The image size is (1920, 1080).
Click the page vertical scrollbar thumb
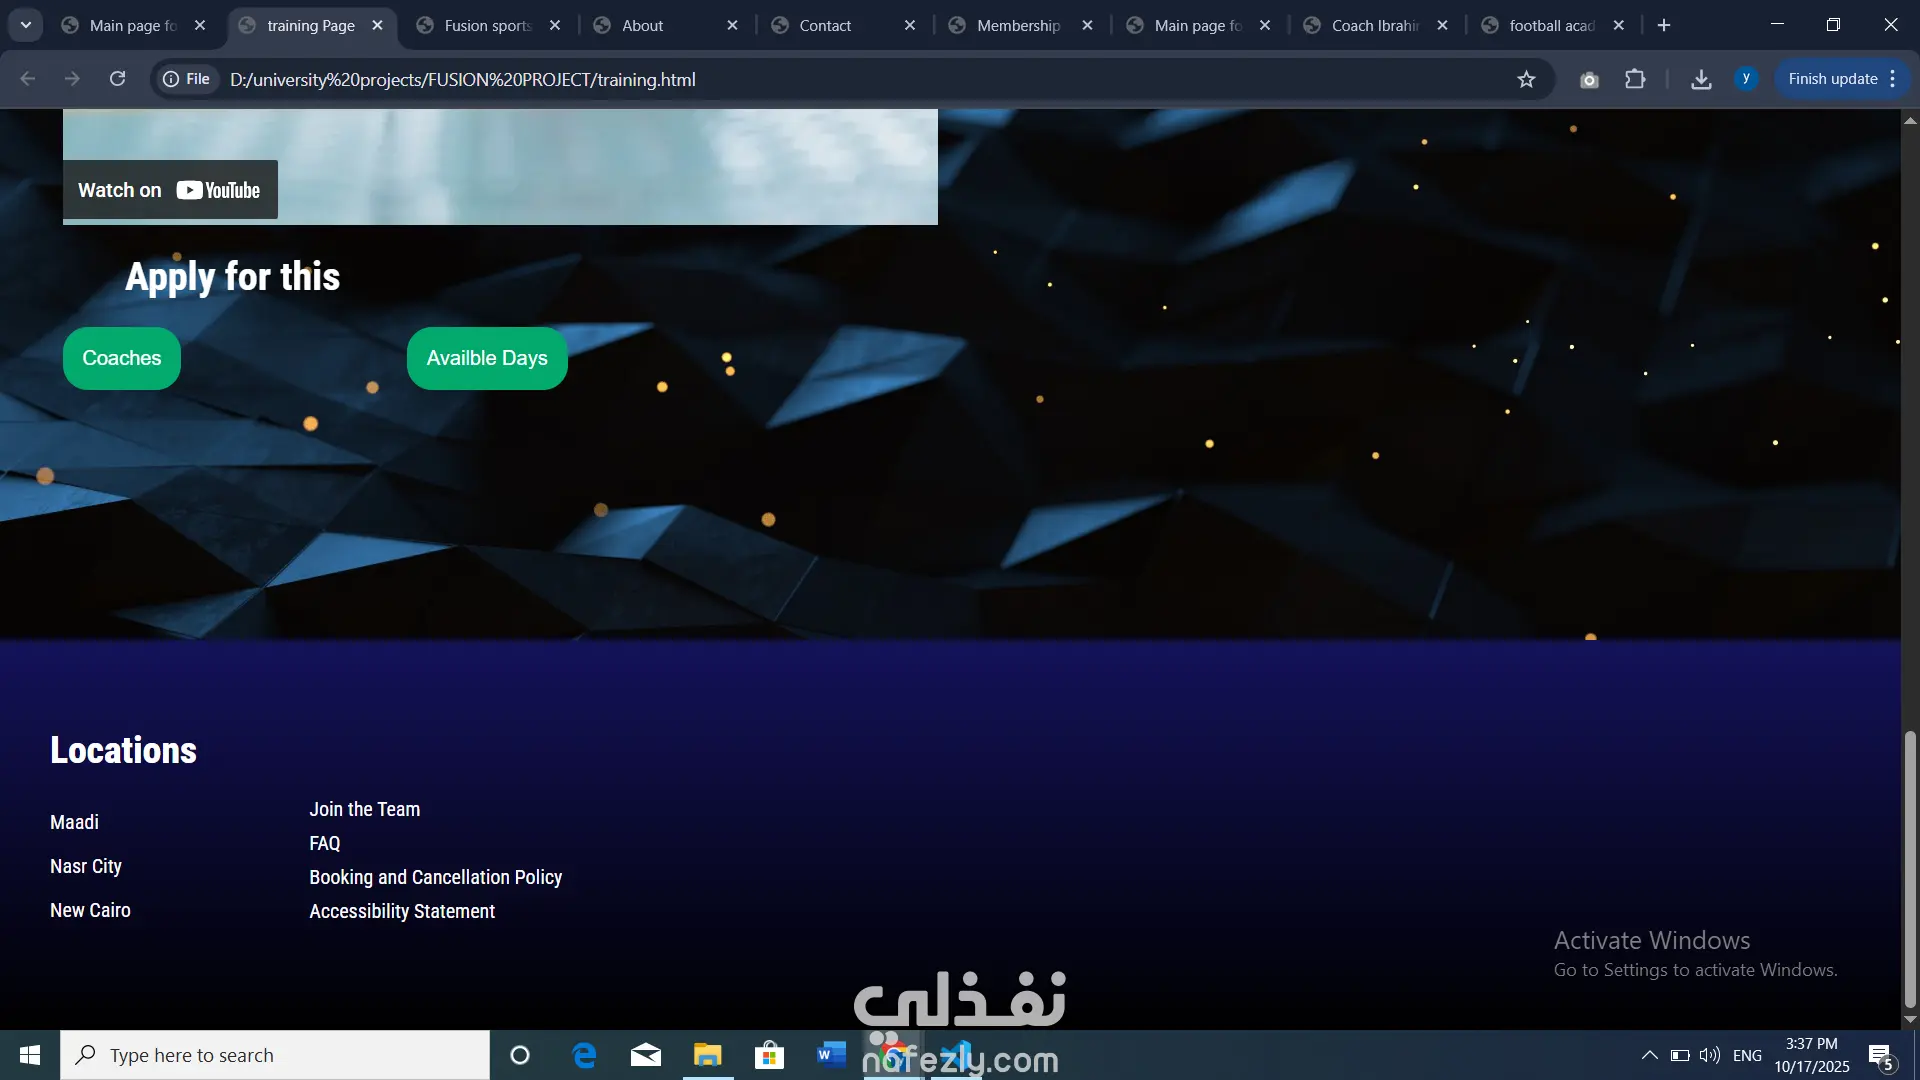point(1910,870)
